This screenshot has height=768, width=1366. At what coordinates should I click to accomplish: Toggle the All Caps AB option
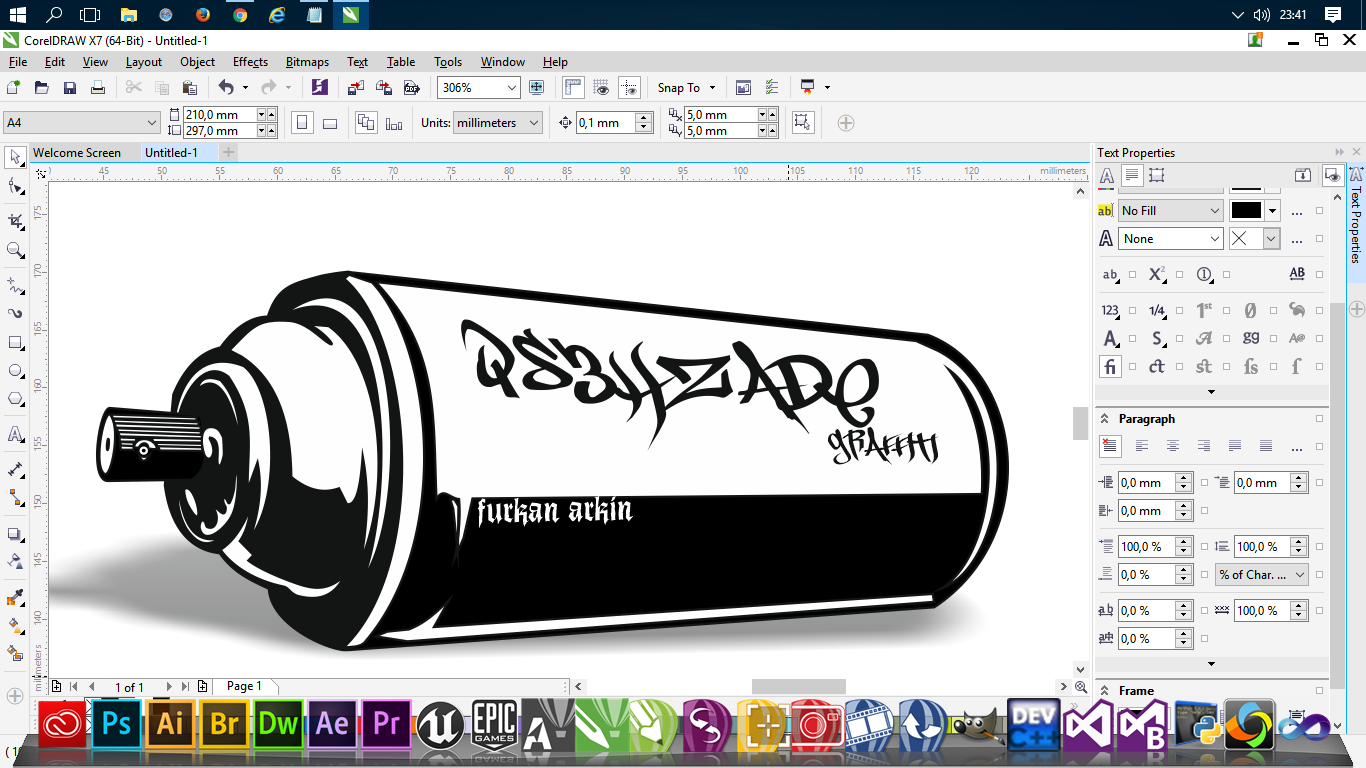coord(1297,274)
